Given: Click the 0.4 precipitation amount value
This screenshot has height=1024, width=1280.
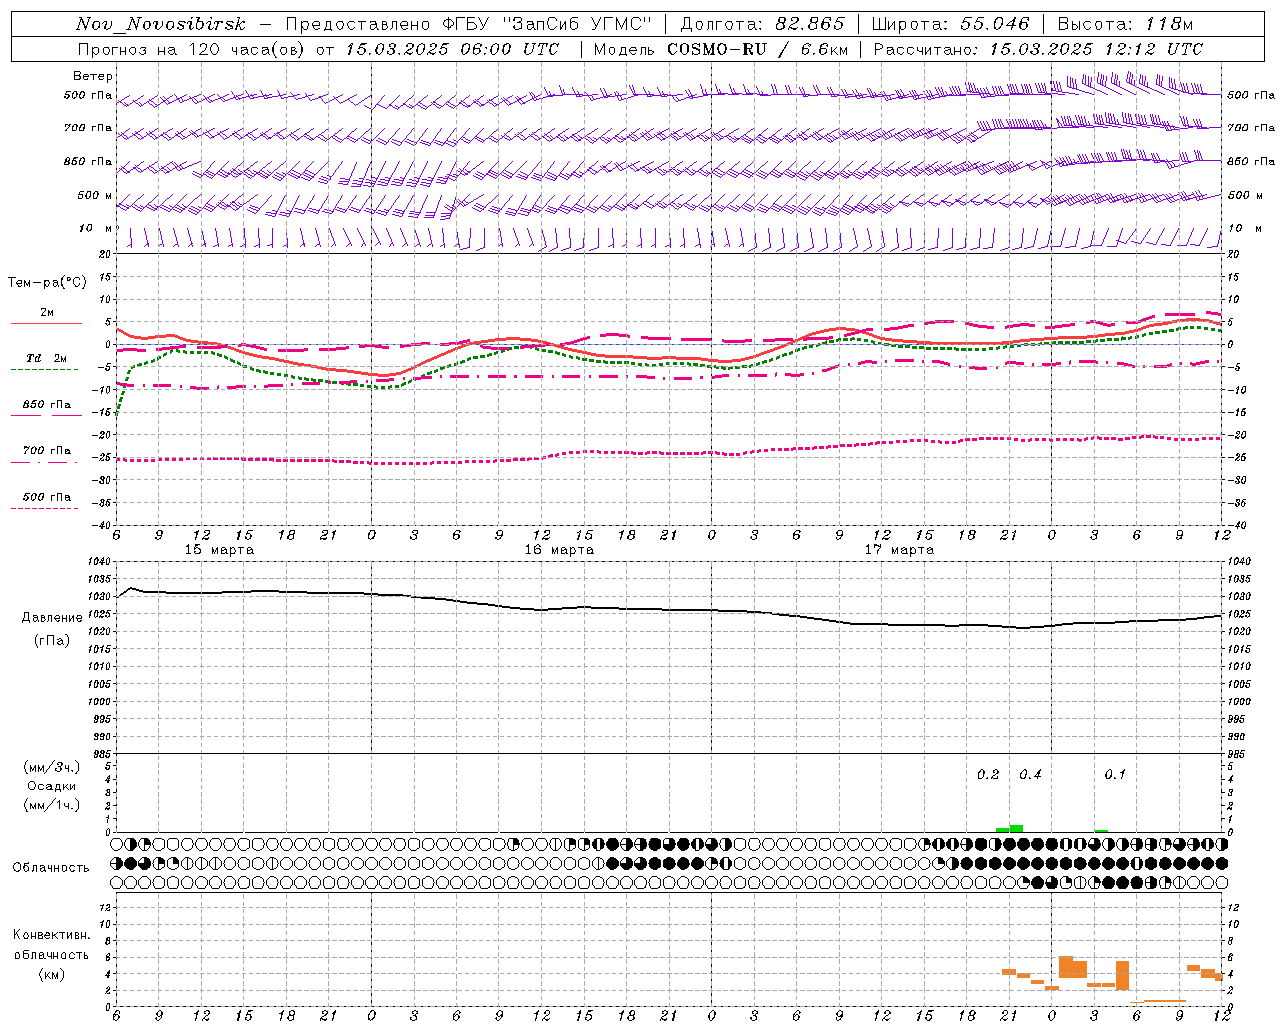Looking at the screenshot, I should (1030, 775).
